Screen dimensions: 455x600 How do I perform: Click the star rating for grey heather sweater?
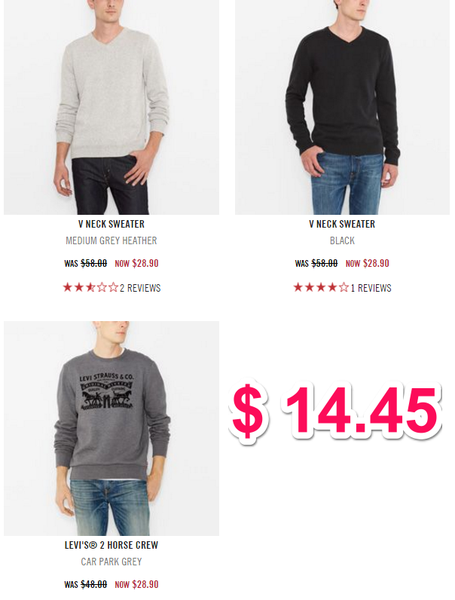coord(90,287)
